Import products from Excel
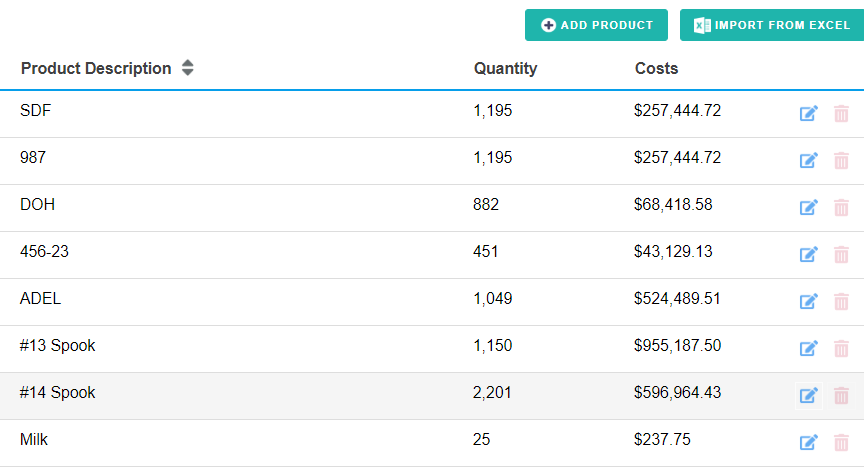This screenshot has height=472, width=864. tap(772, 25)
